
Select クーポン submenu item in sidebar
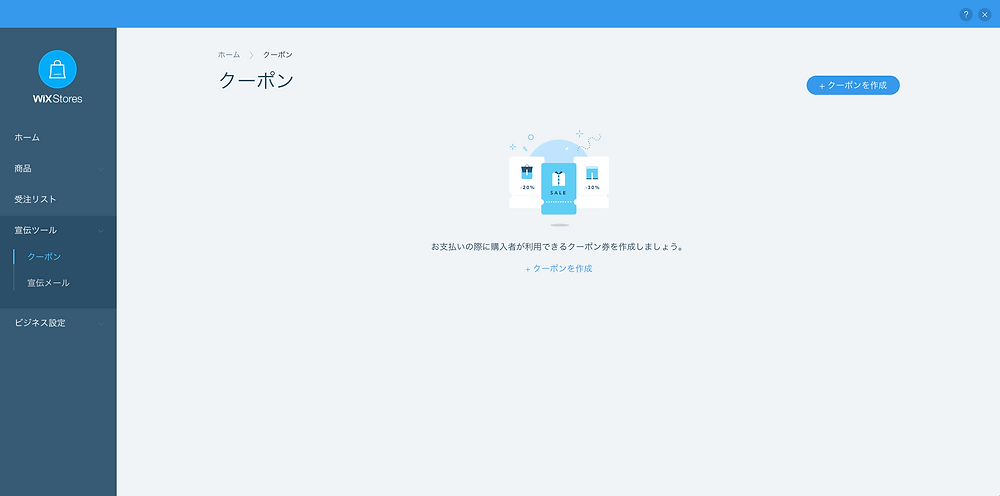point(44,256)
